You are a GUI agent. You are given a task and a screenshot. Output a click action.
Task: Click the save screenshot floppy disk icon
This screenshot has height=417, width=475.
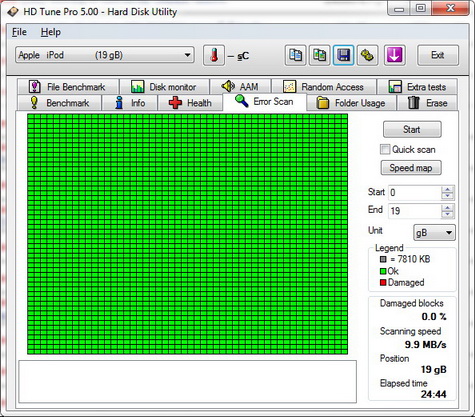(x=343, y=55)
